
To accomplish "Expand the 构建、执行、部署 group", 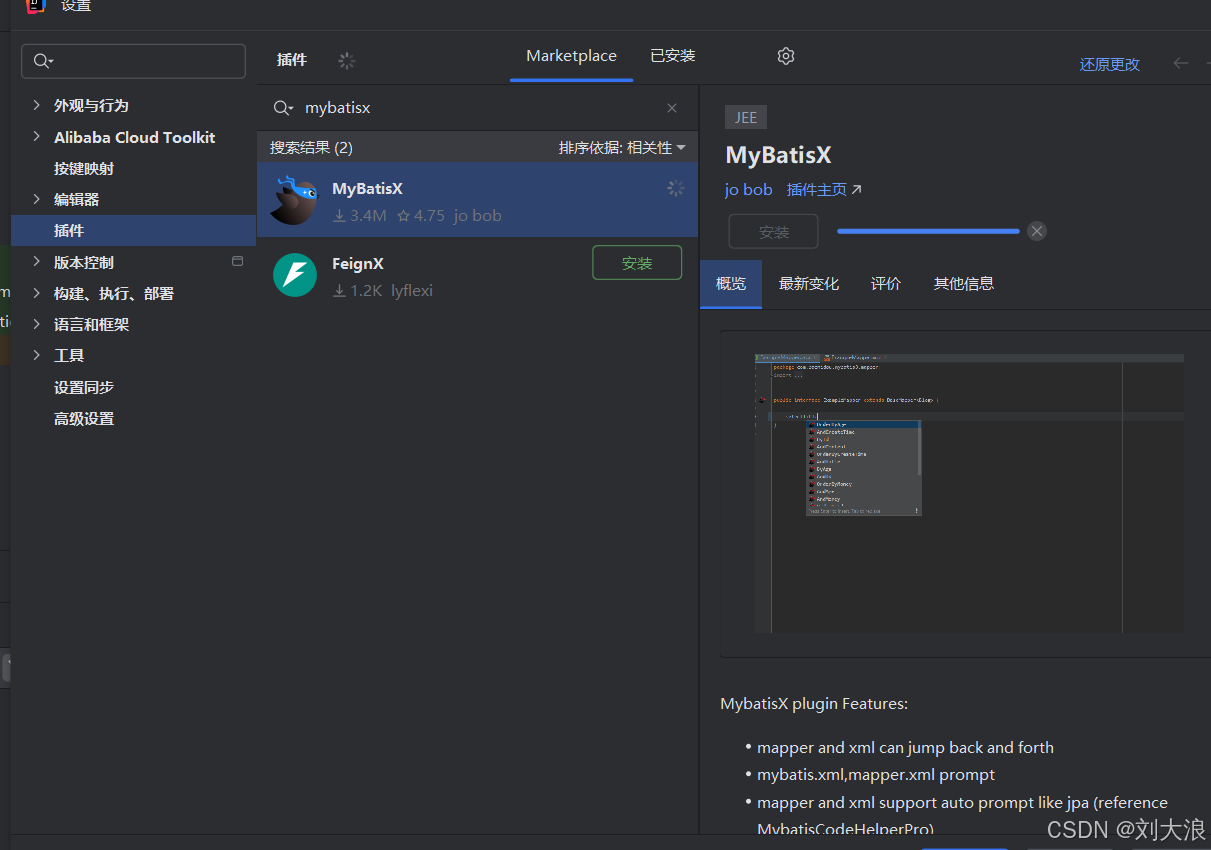I will (x=37, y=293).
